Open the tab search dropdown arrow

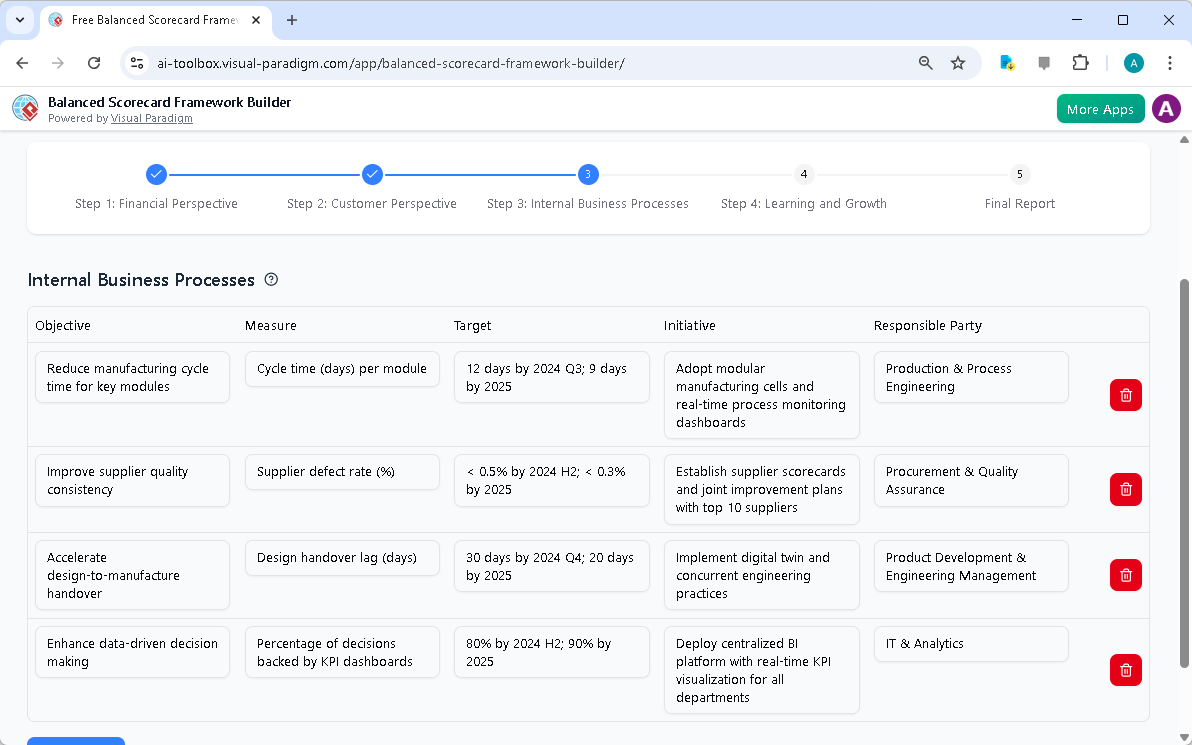(x=19, y=20)
